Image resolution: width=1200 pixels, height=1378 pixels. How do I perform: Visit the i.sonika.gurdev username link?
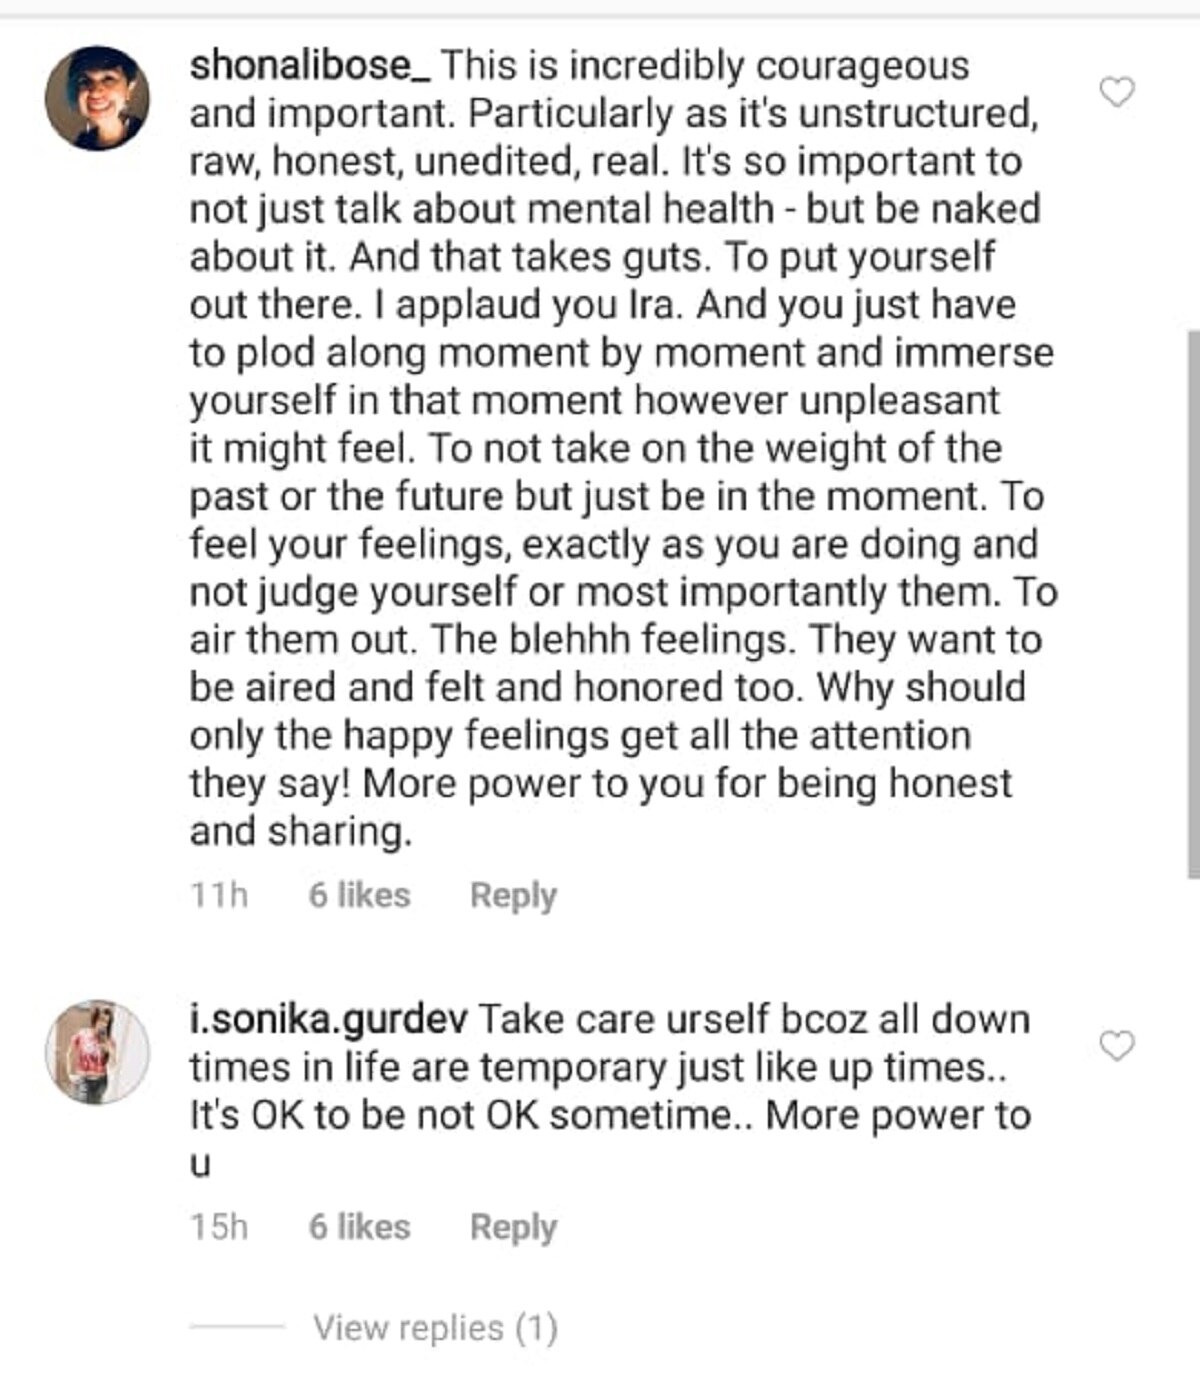(328, 1020)
